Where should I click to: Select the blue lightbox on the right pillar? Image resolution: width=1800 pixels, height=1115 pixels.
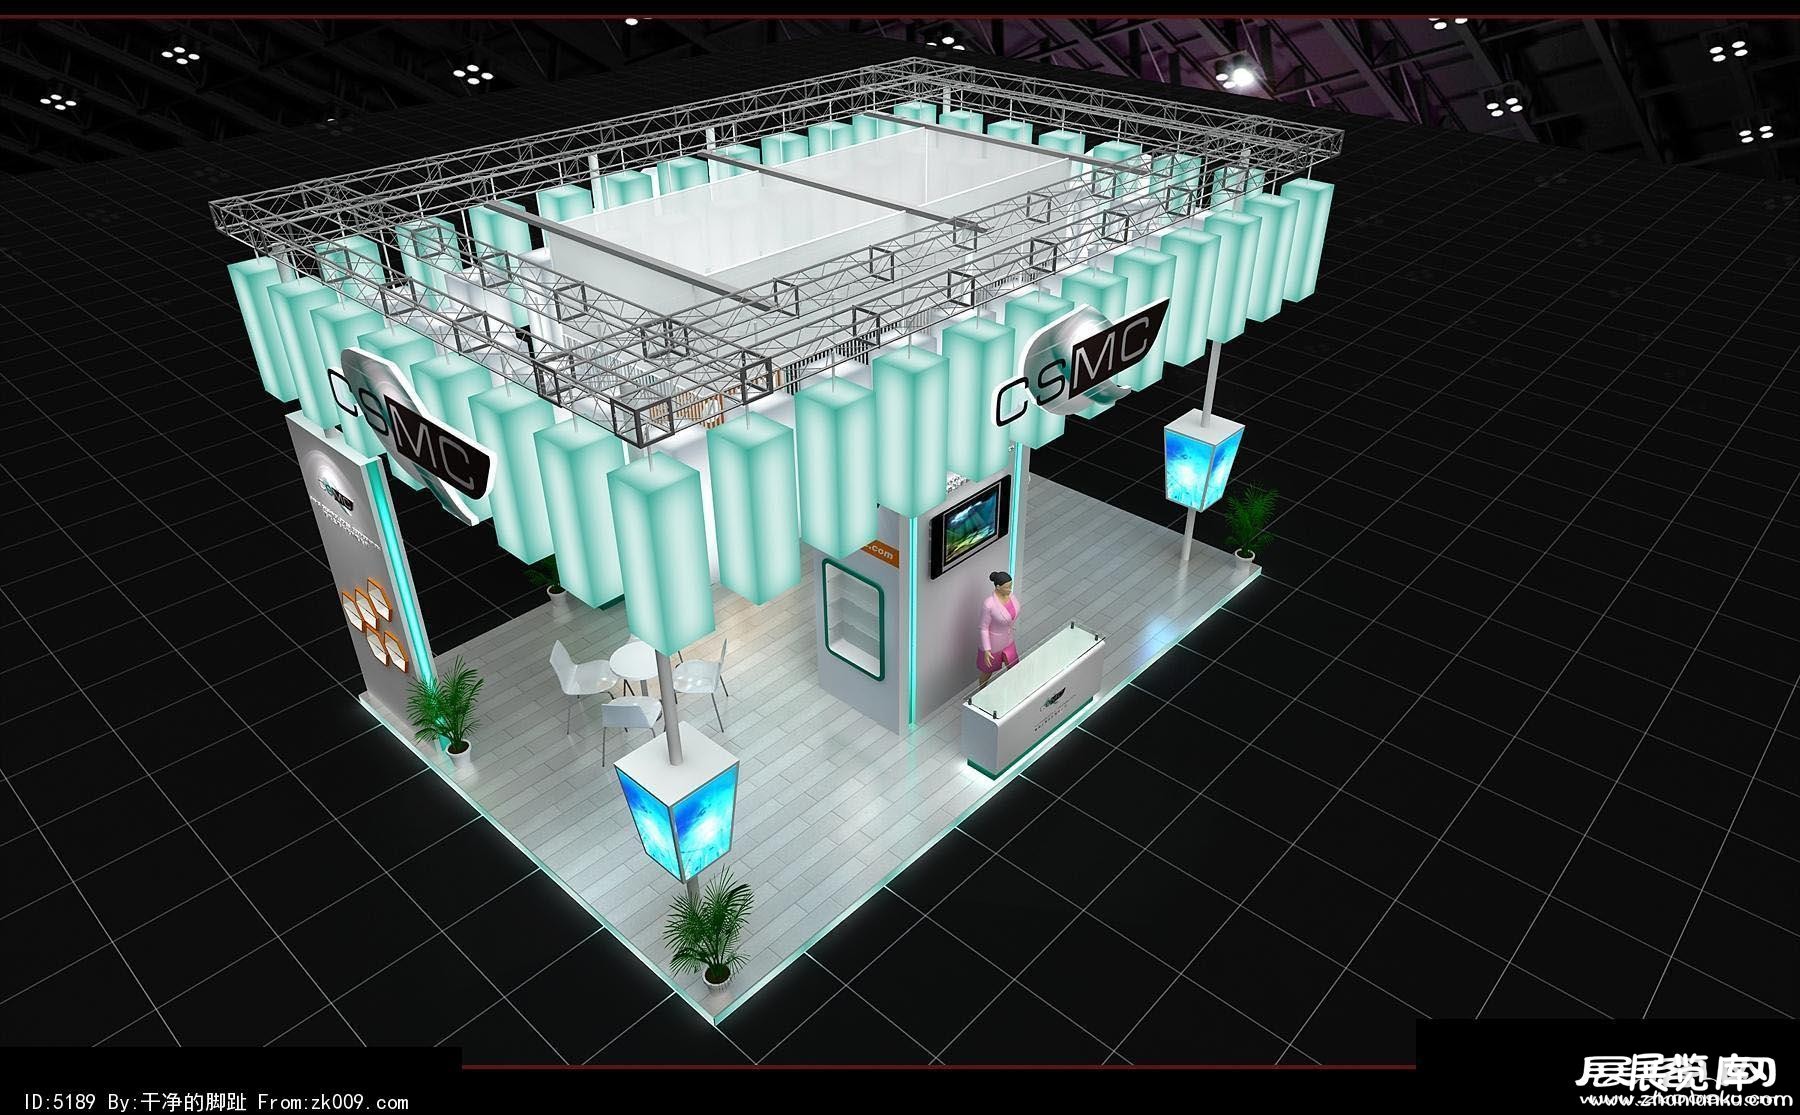[x=1201, y=462]
